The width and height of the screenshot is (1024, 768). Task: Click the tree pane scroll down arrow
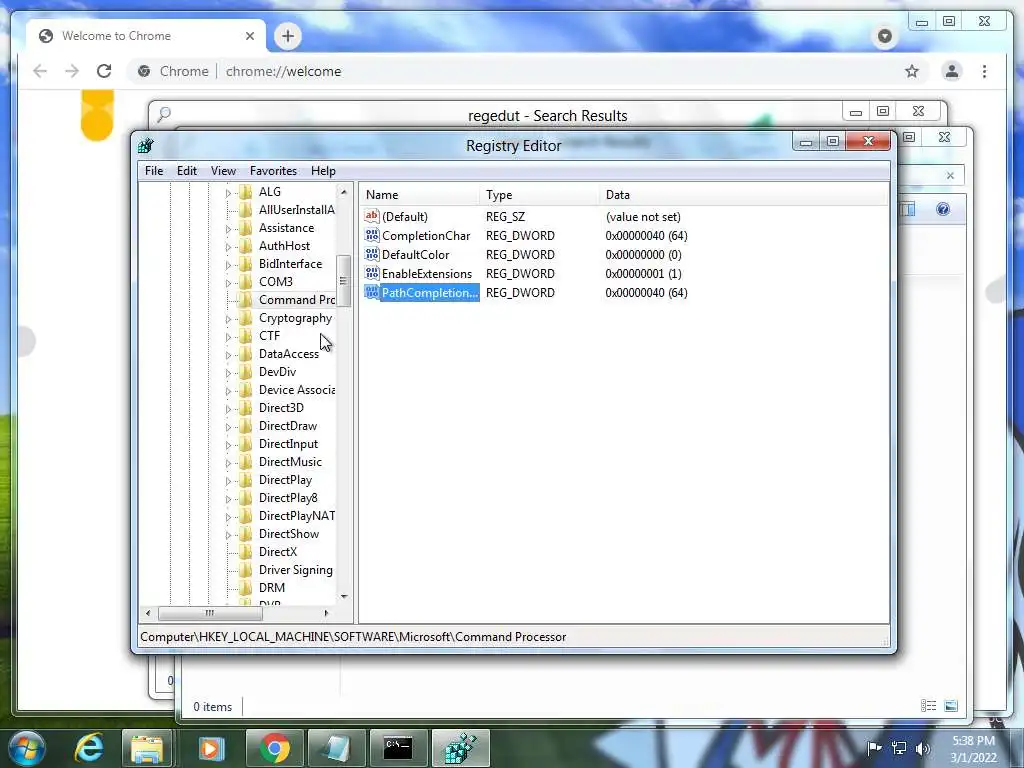click(344, 596)
